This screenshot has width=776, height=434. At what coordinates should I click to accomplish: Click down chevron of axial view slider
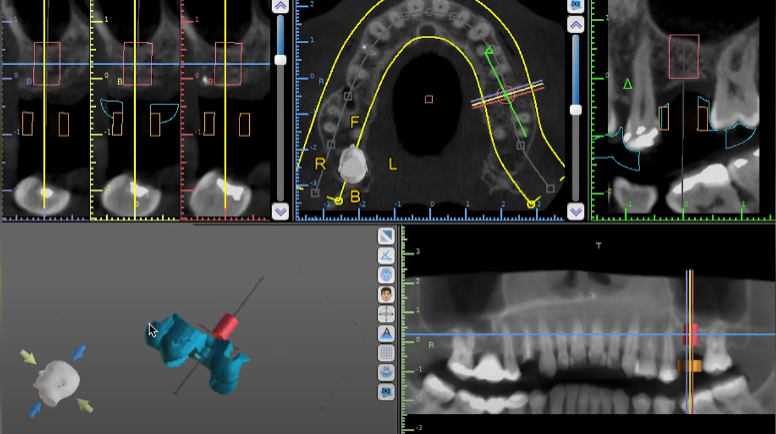(x=575, y=211)
